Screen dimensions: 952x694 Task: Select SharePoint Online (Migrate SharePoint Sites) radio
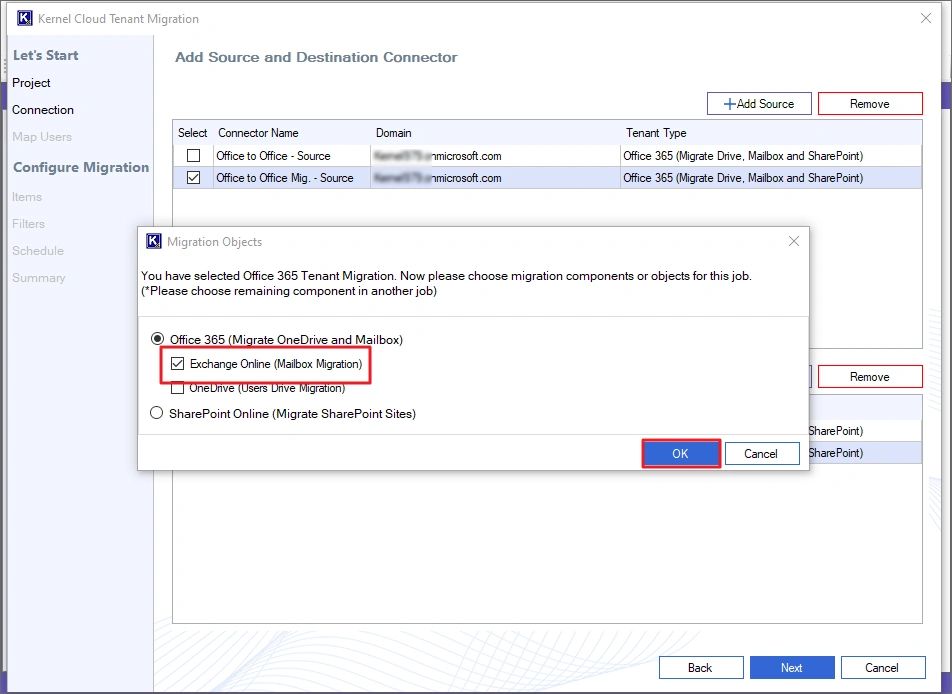click(156, 413)
